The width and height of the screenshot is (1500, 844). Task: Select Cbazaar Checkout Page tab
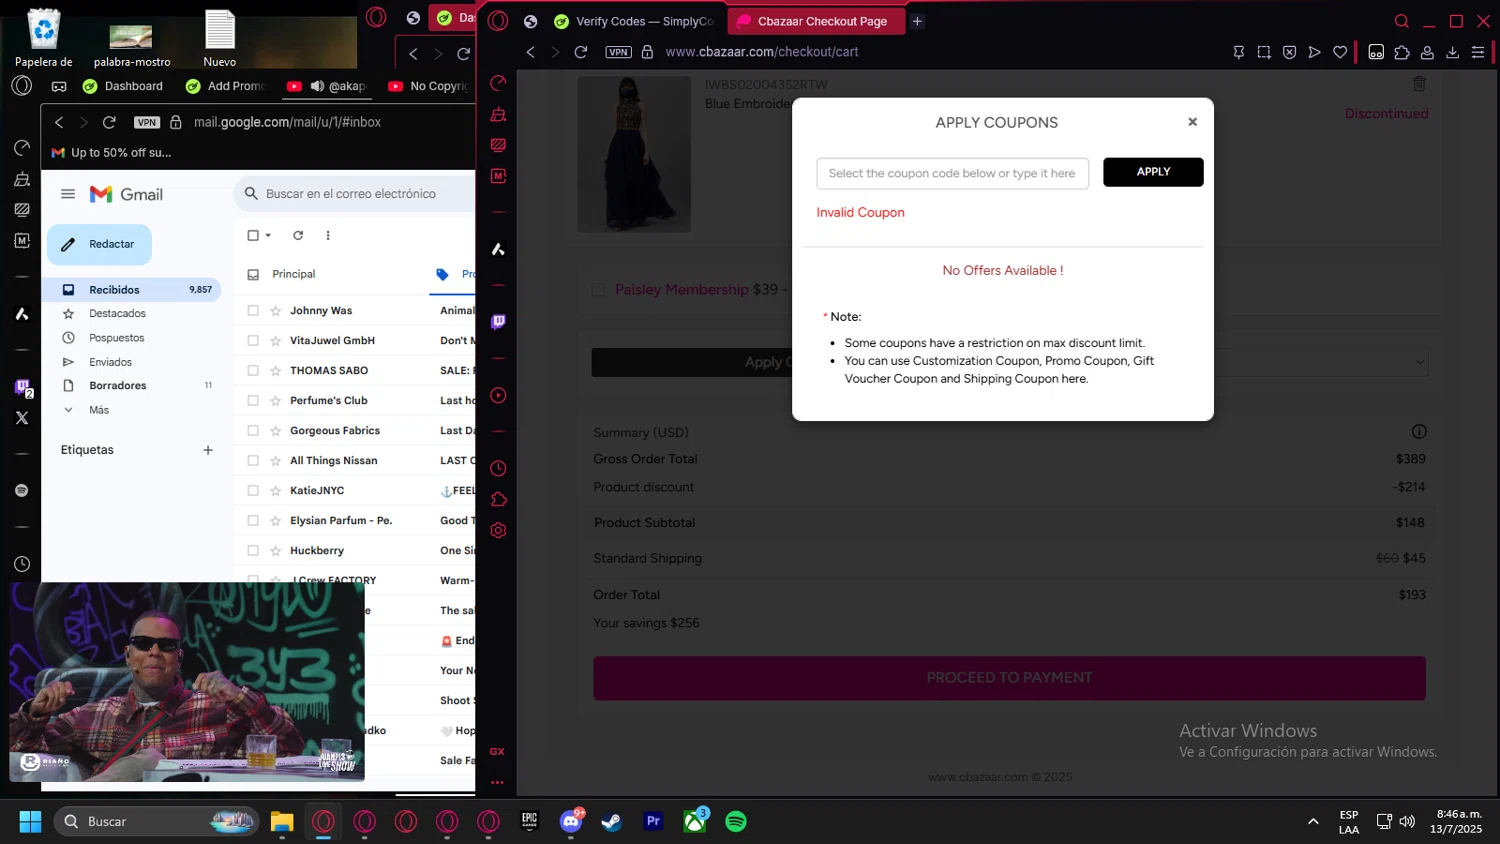[x=815, y=21]
